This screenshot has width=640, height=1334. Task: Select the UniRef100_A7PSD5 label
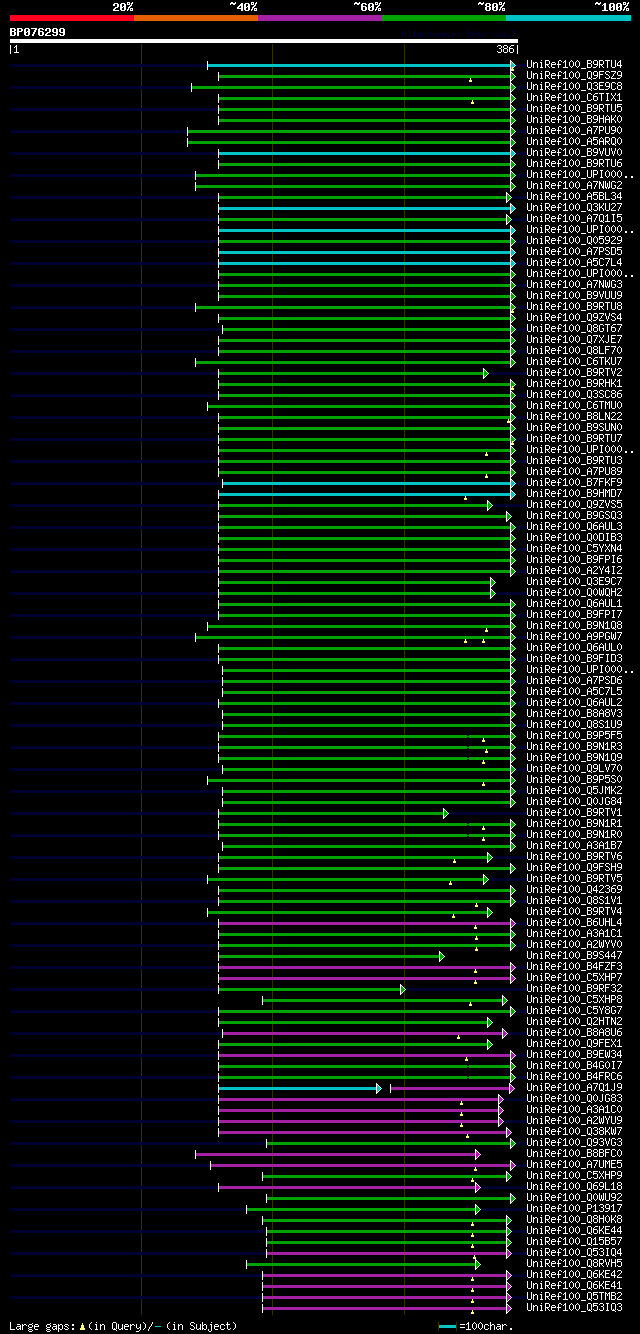[574, 252]
